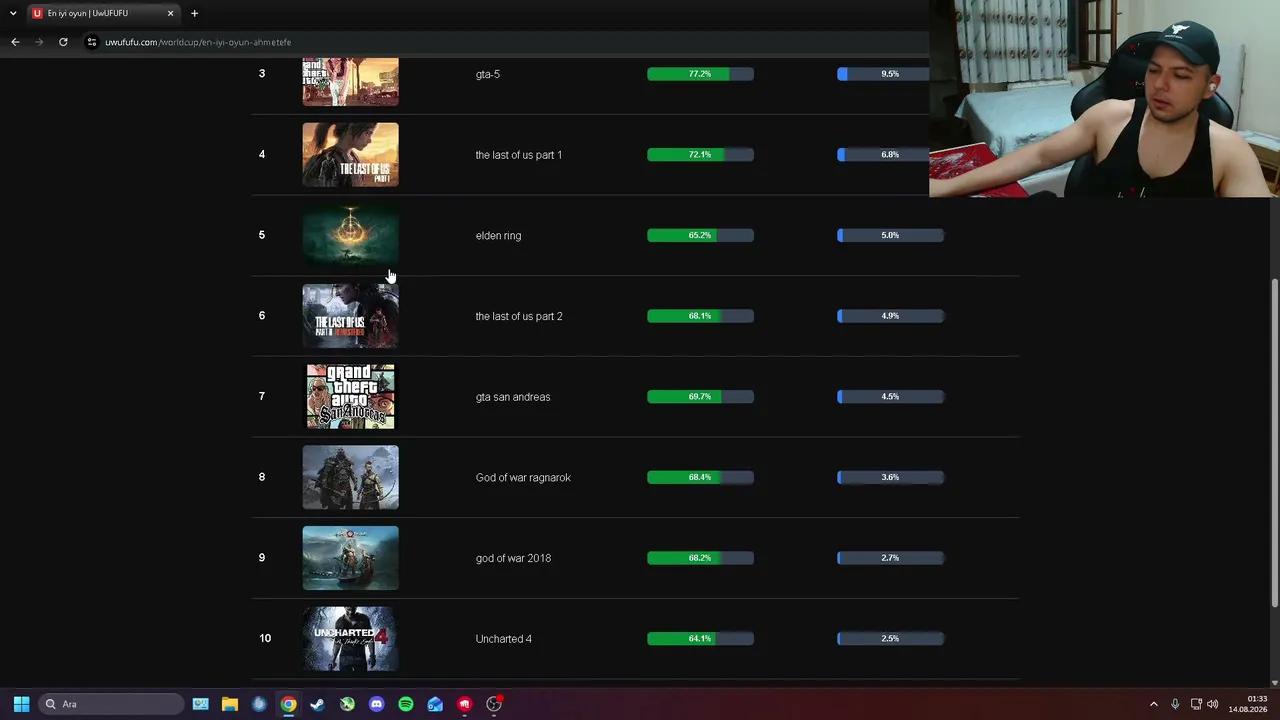
Task: Click the Elden Ring thumbnail
Action: [350, 235]
